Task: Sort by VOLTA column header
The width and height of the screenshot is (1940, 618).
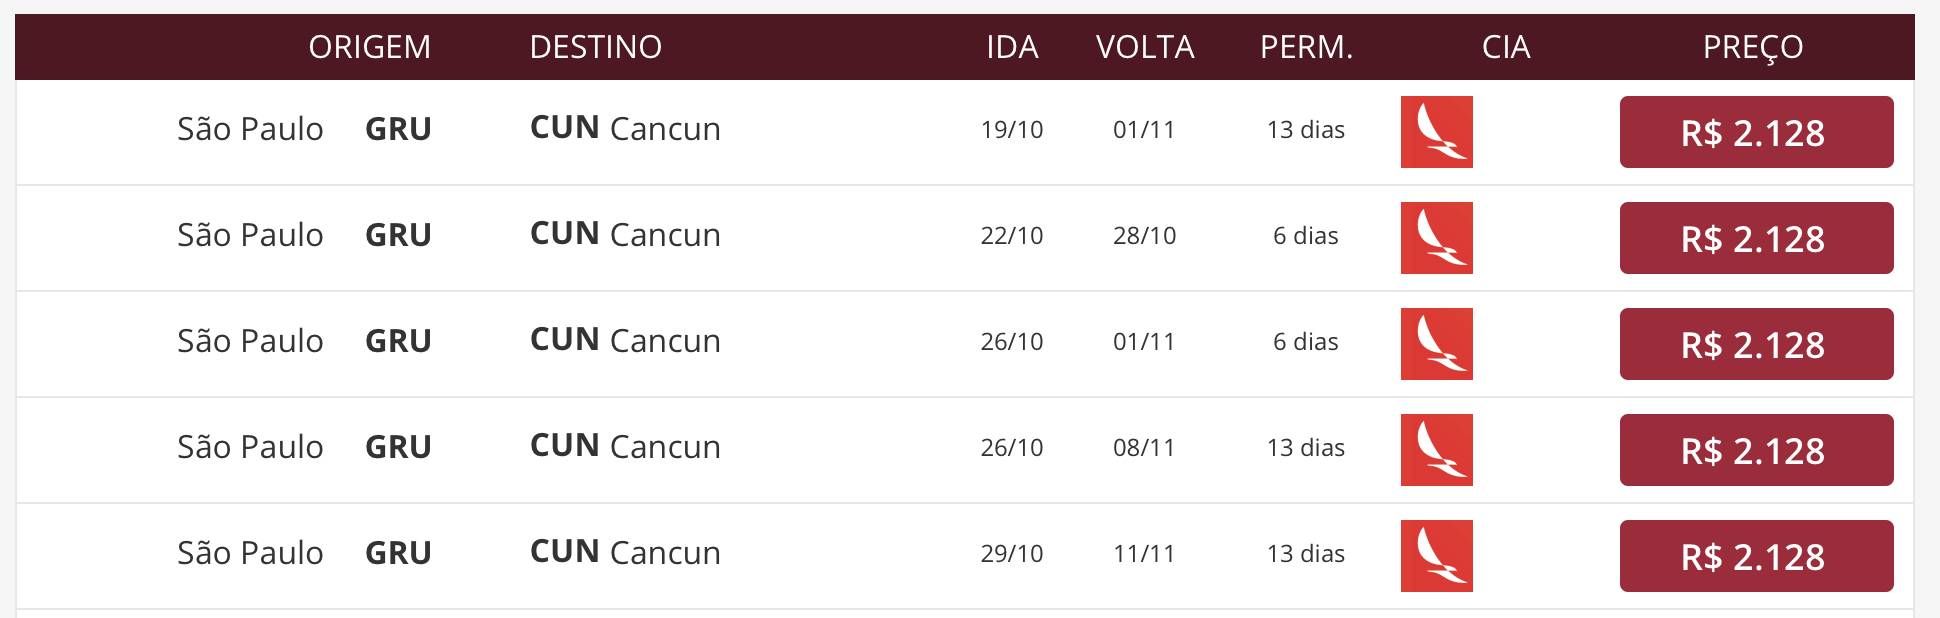Action: (x=1145, y=47)
